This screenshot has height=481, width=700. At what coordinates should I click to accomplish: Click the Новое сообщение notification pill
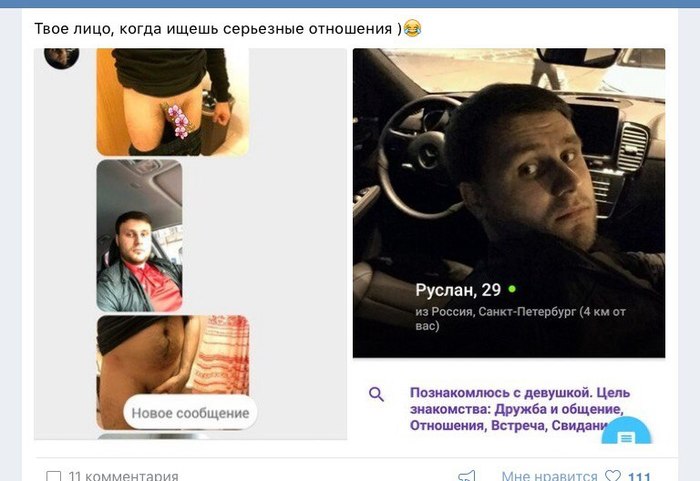190,412
